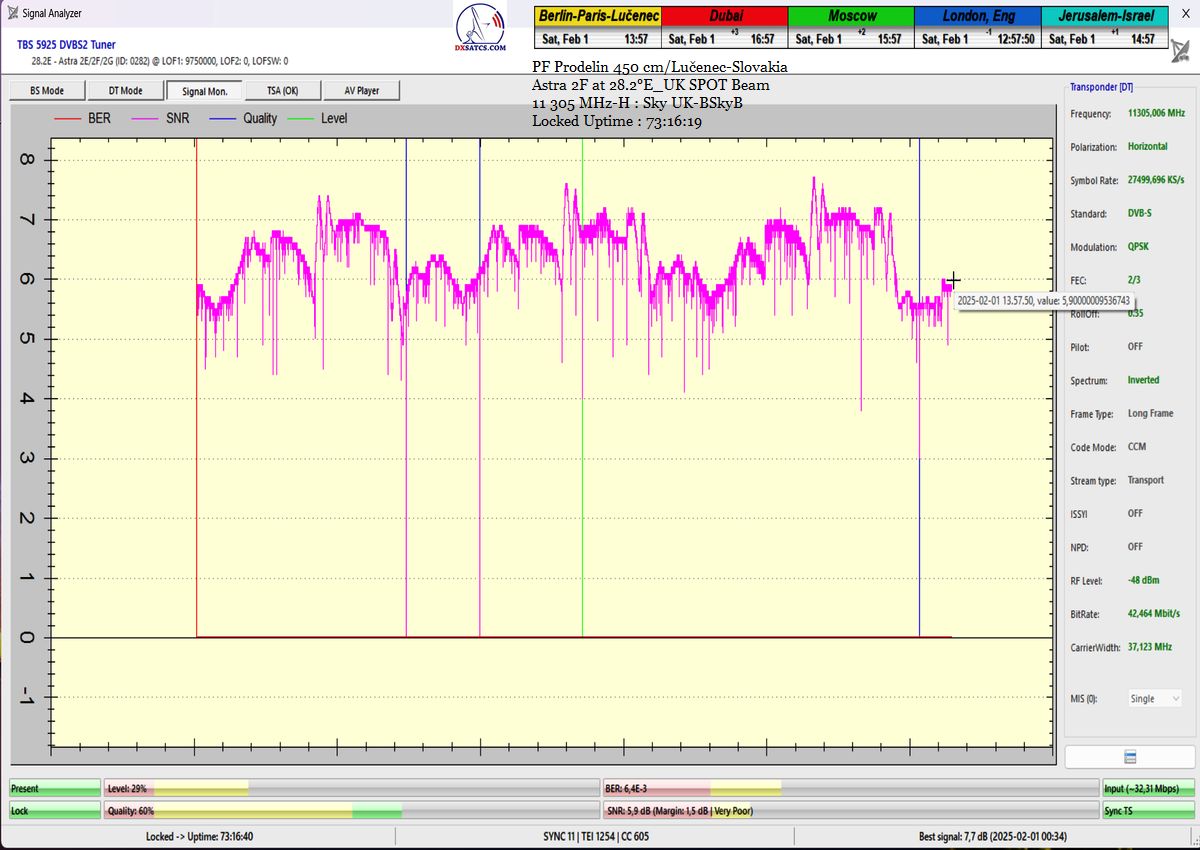Click the green Lock status indicator
This screenshot has width=1200, height=850.
coord(54,811)
